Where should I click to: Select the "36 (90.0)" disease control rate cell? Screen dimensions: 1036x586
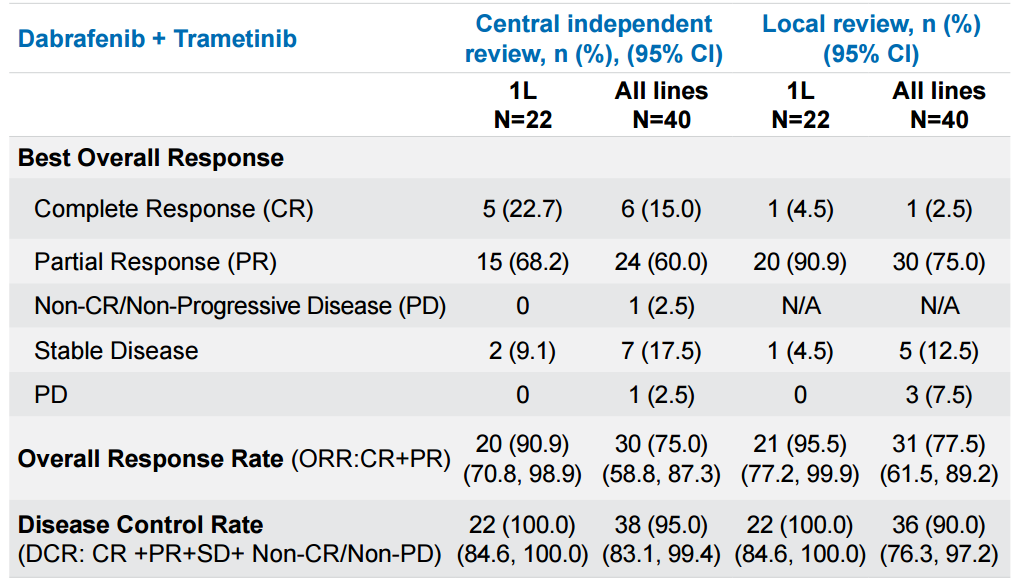coord(939,525)
